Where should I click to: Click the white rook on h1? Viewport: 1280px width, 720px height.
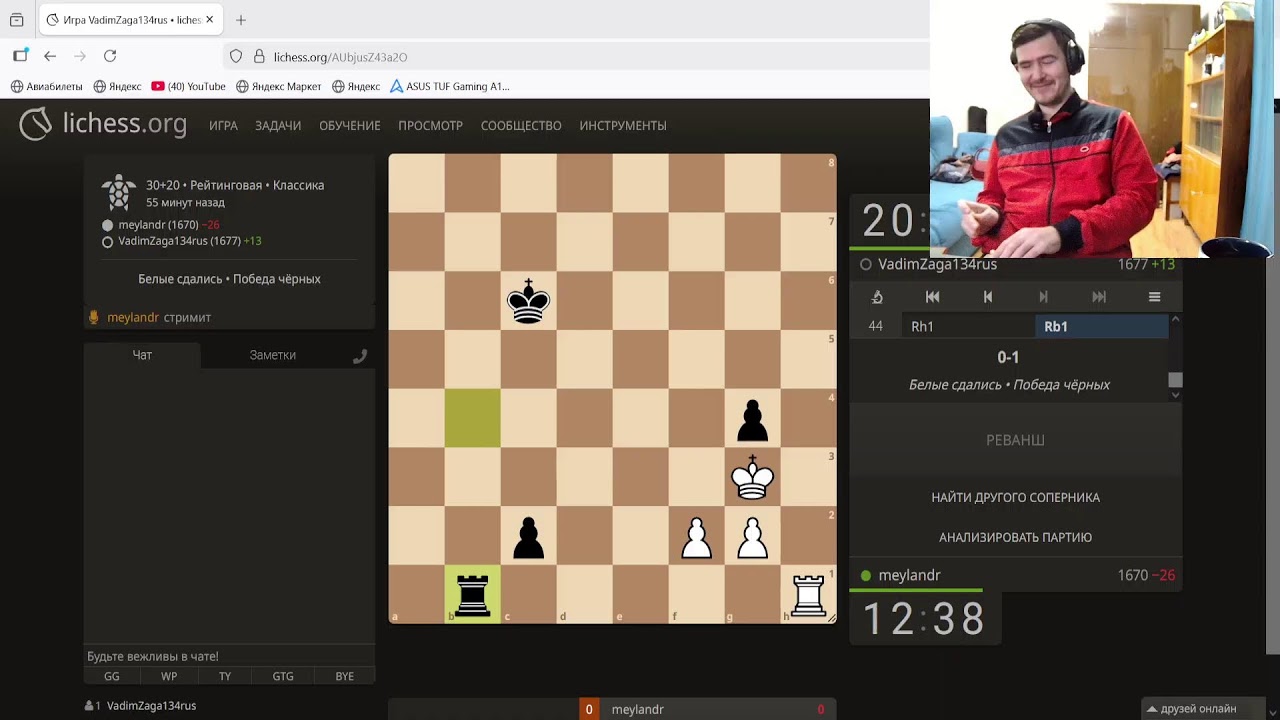(x=808, y=595)
